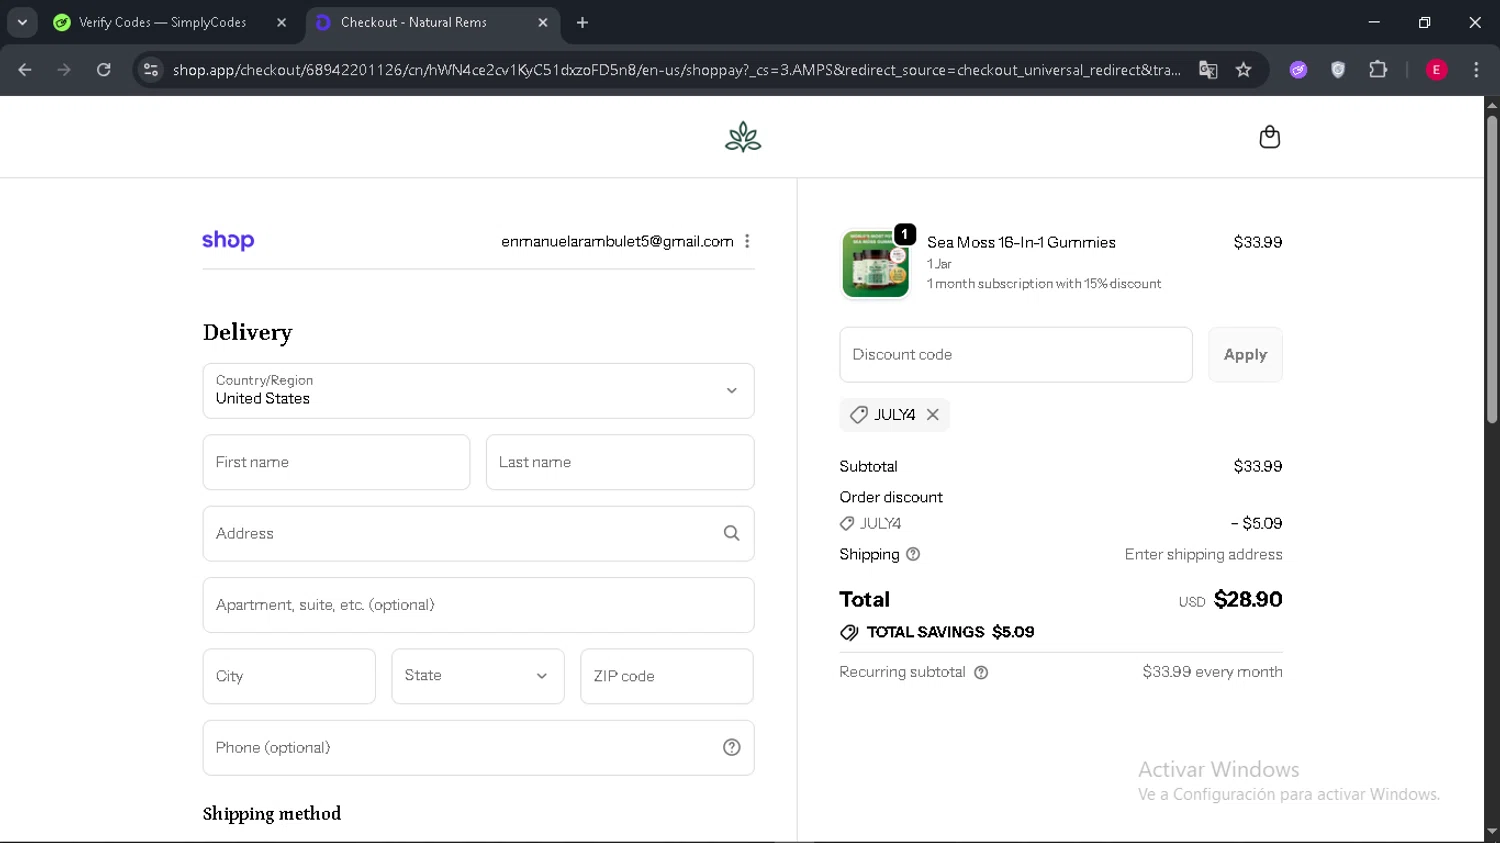
Task: Click the Shop Pay logo
Action: click(228, 241)
